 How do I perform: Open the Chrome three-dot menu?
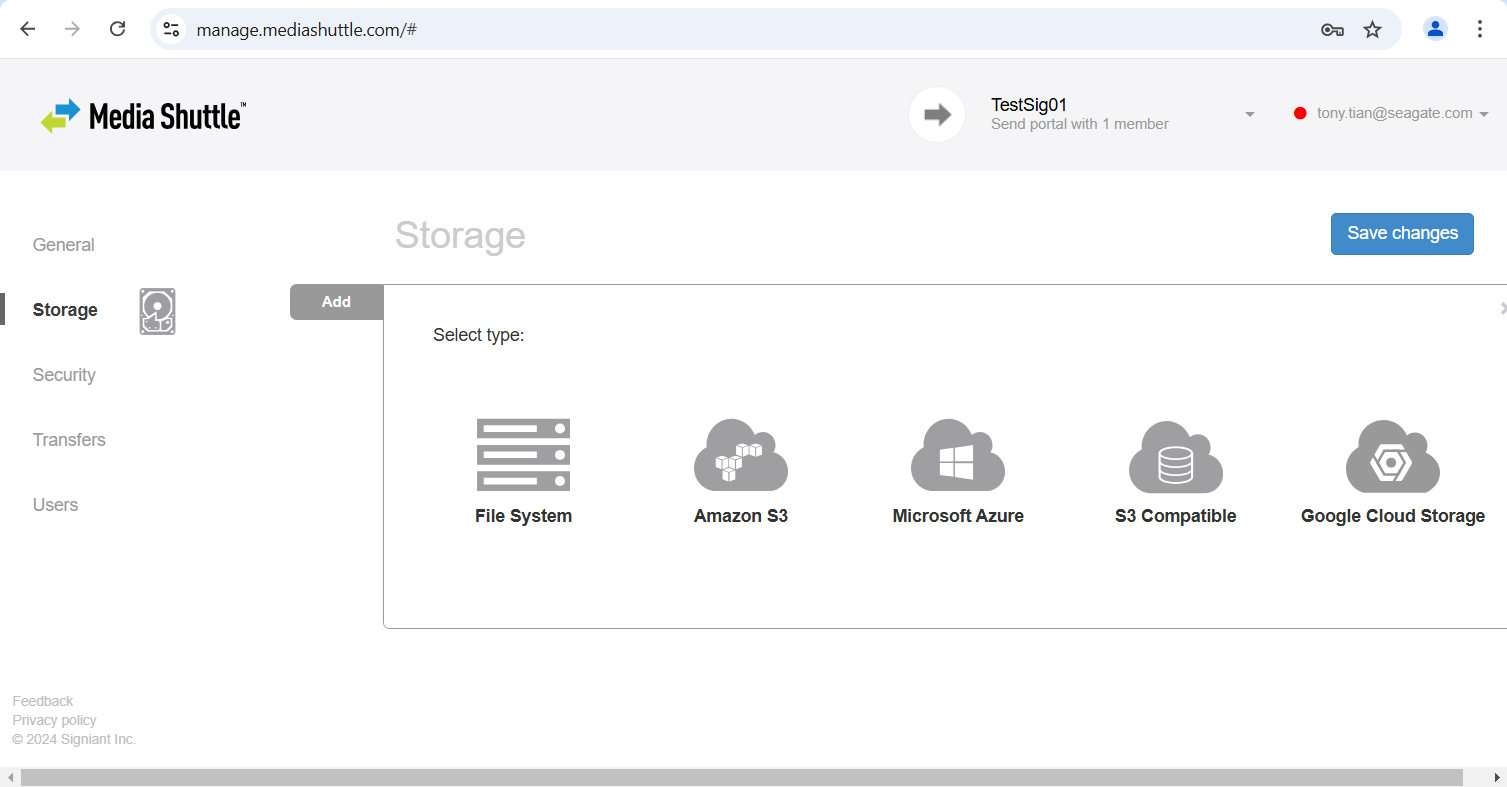click(1480, 29)
